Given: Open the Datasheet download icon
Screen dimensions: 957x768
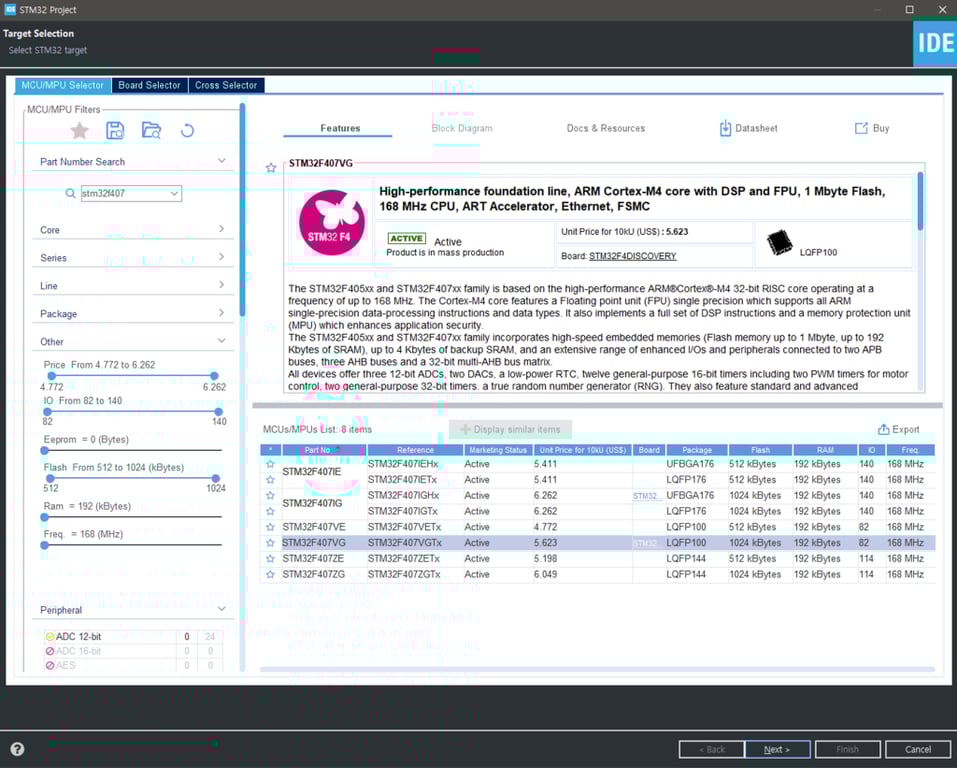Looking at the screenshot, I should [x=725, y=128].
